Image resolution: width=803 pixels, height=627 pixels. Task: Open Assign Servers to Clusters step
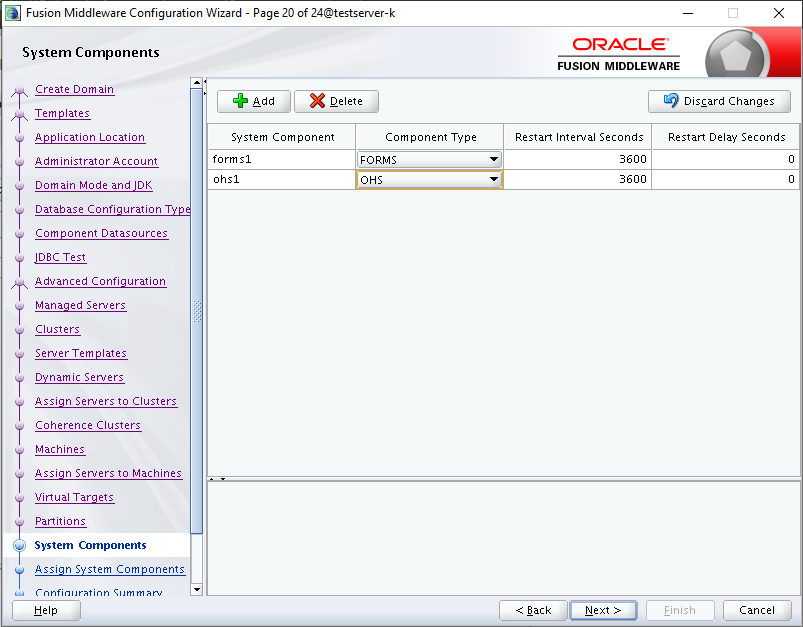coord(106,401)
